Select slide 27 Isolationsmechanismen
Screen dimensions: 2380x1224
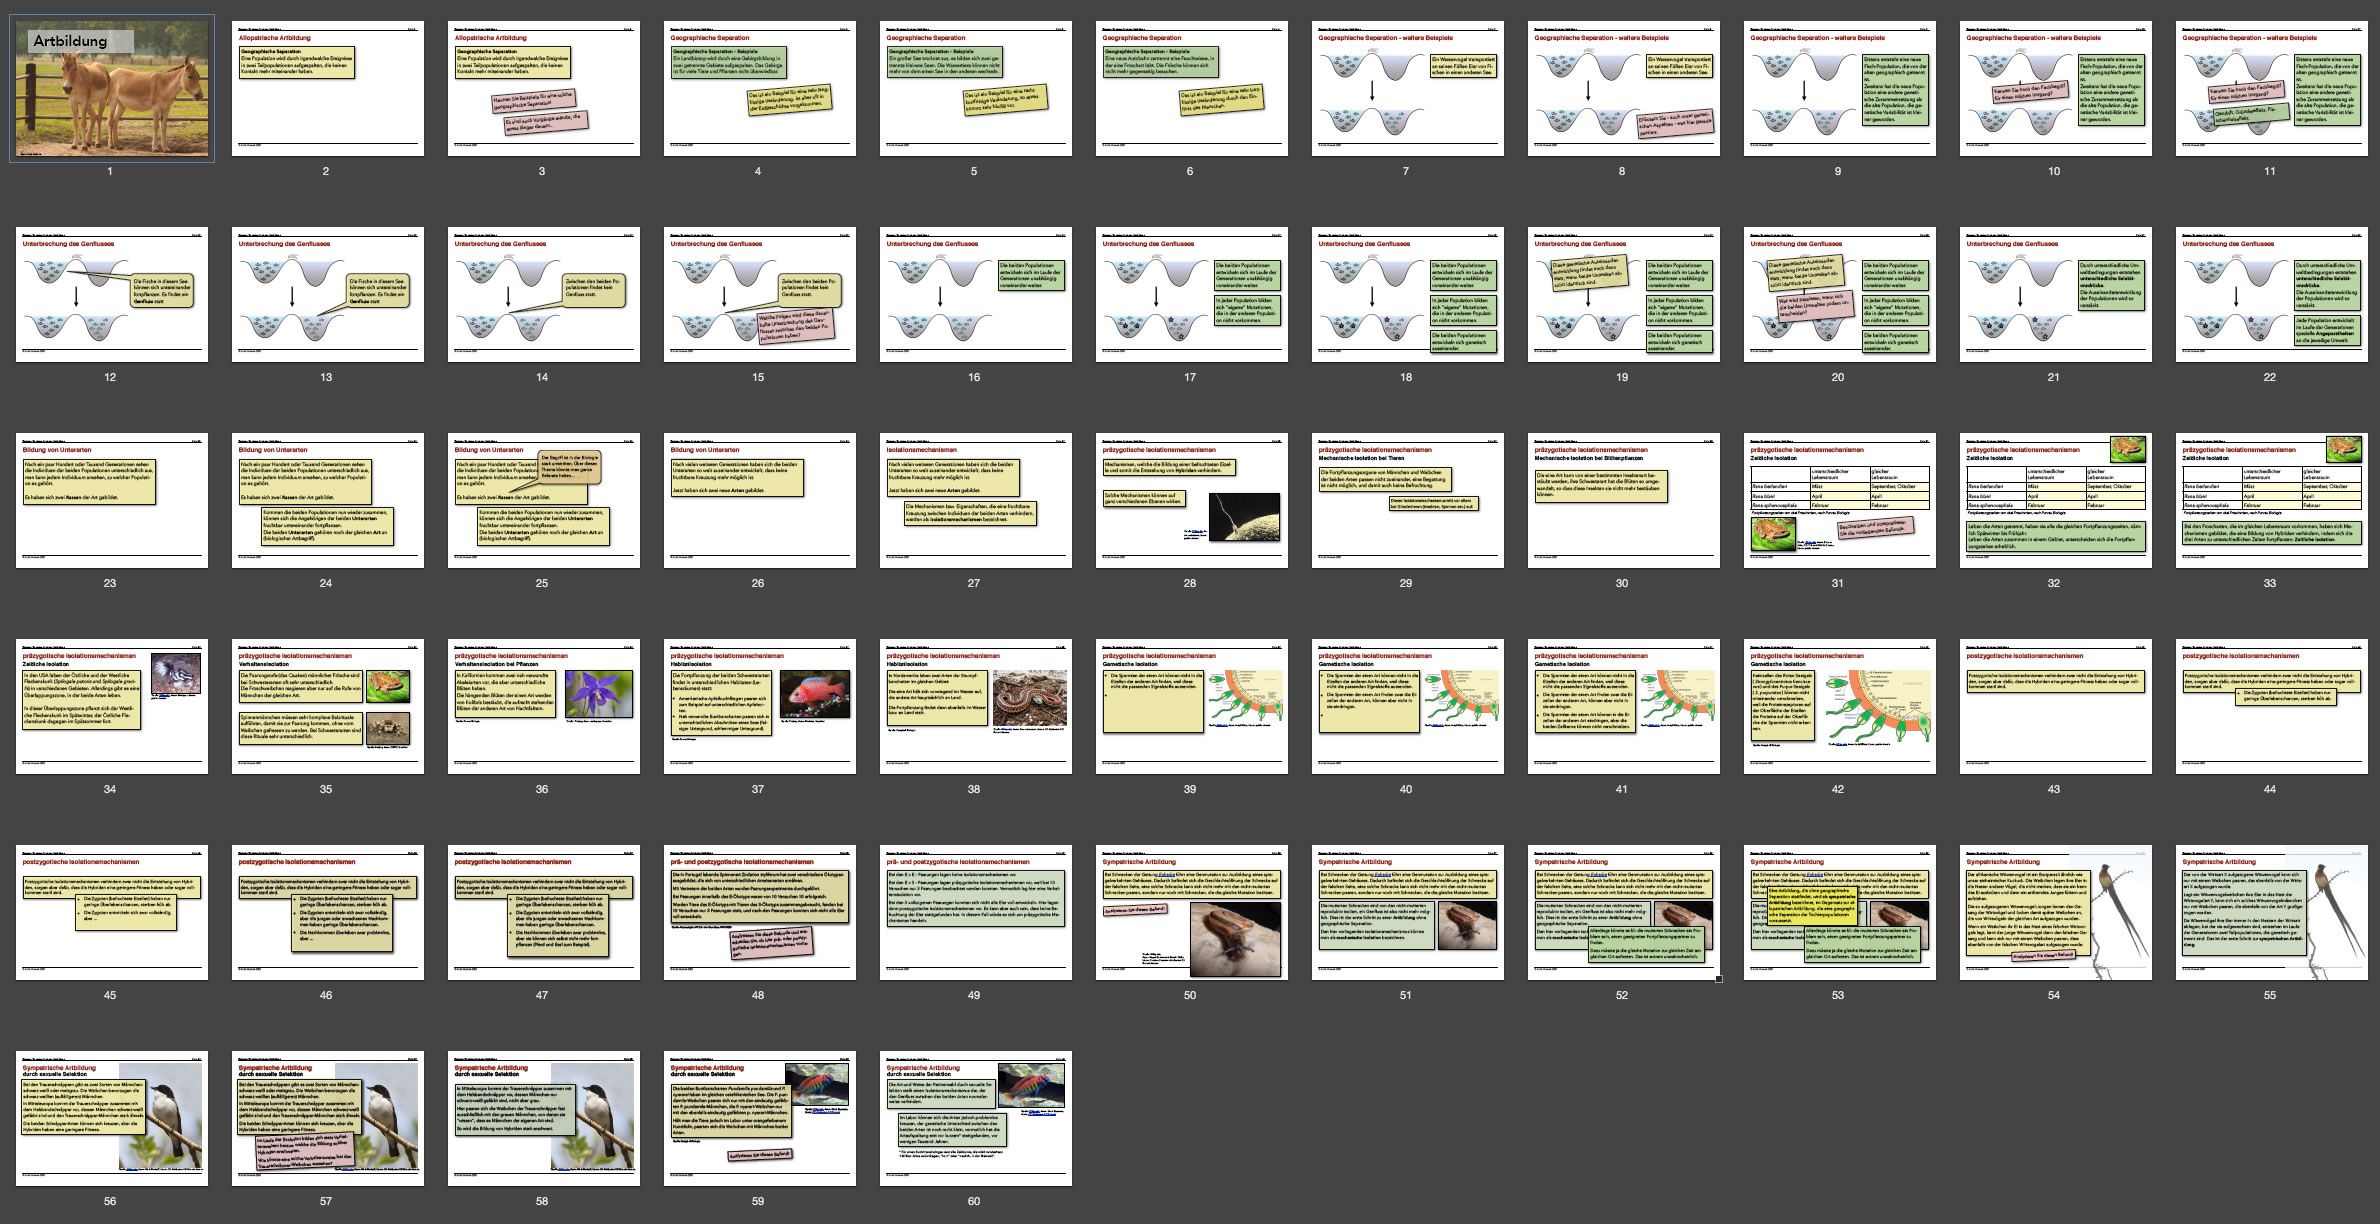tap(974, 500)
